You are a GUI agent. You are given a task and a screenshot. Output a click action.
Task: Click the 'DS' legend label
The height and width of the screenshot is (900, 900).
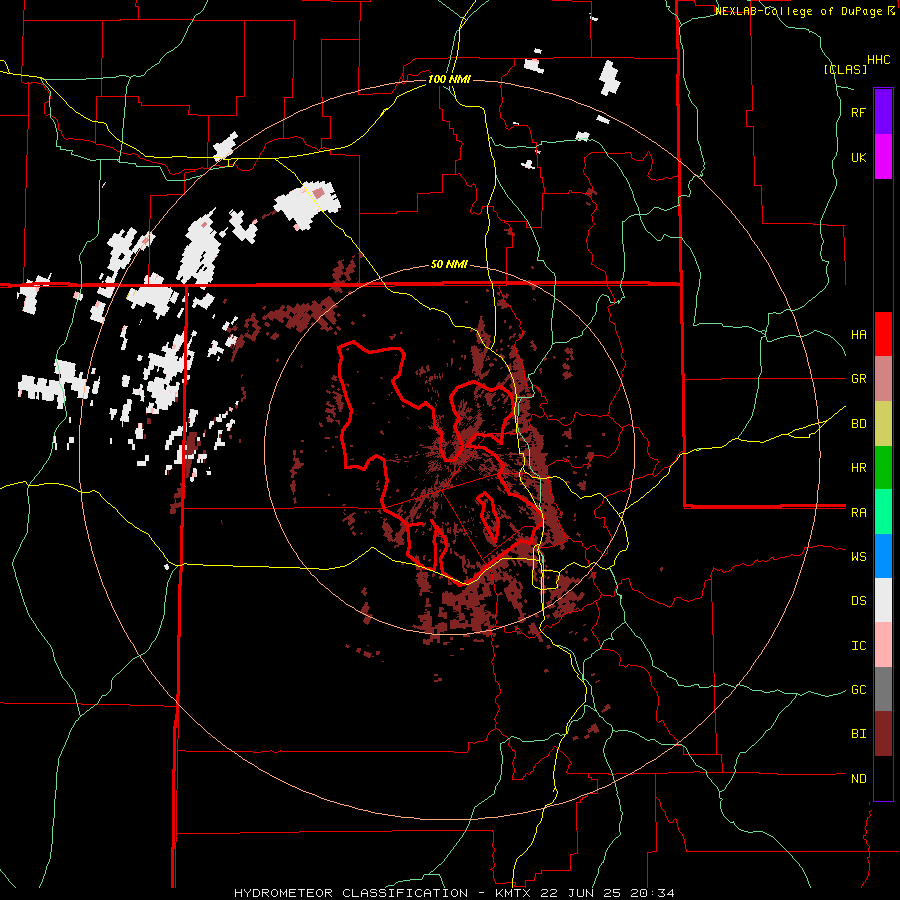pyautogui.click(x=858, y=601)
